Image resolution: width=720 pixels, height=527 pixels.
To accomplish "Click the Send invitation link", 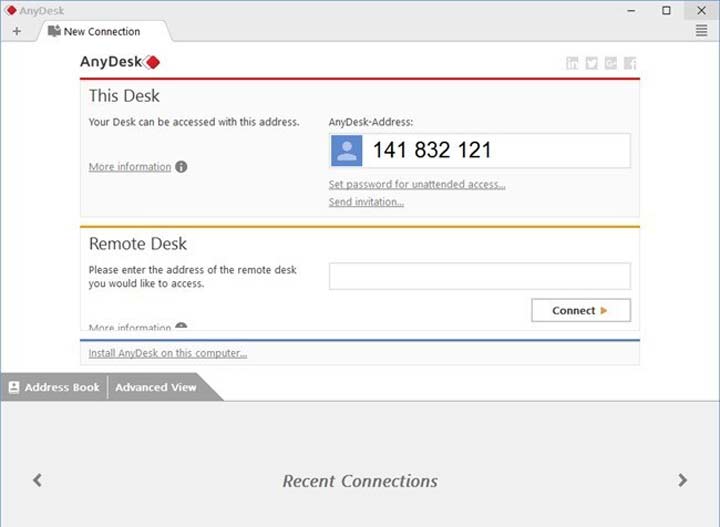I will pyautogui.click(x=366, y=202).
